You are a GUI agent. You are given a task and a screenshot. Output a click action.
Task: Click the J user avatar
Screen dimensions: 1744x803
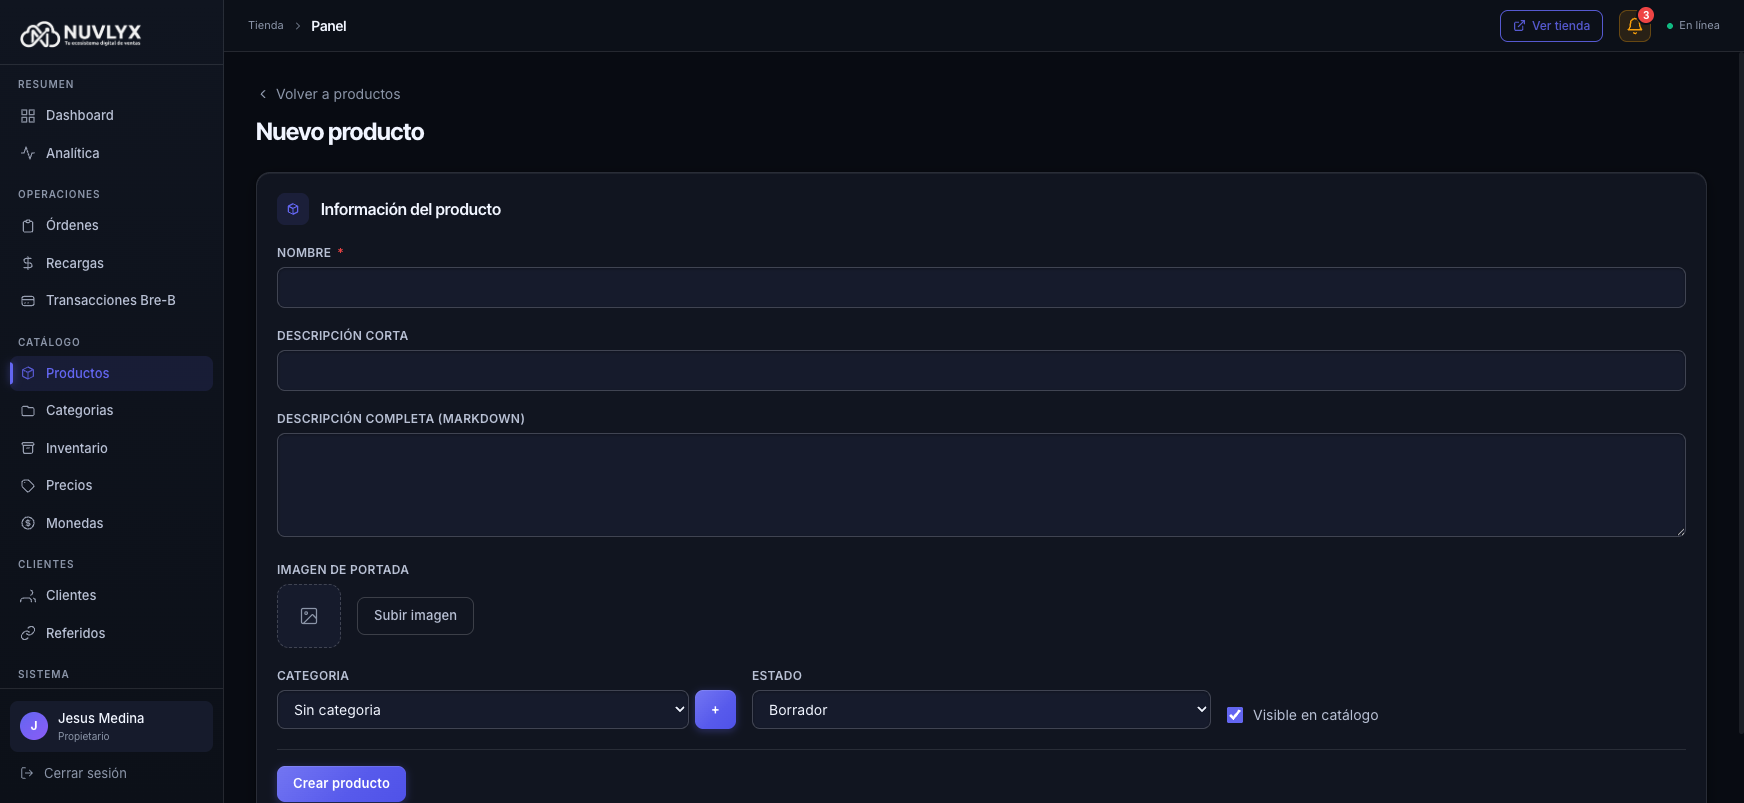34,726
